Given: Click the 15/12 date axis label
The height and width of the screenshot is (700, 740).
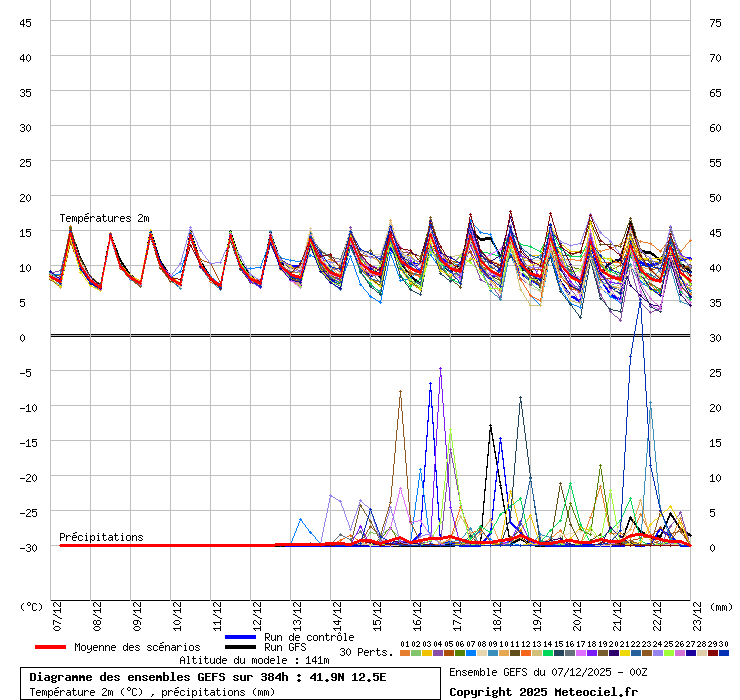Looking at the screenshot, I should (377, 612).
